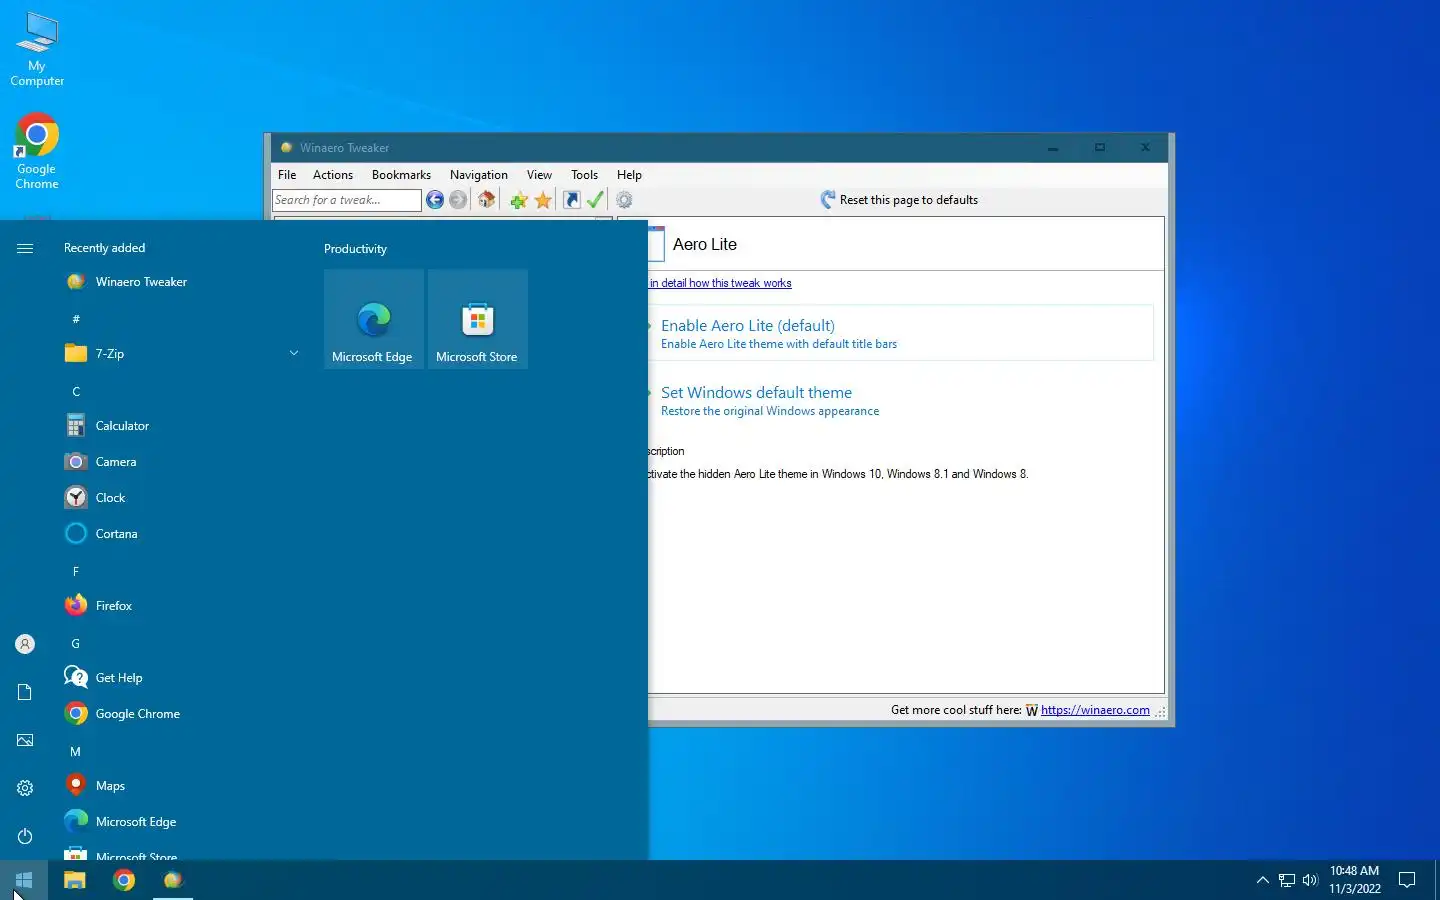Open the Navigation menu
The height and width of the screenshot is (900, 1440).
coord(479,175)
